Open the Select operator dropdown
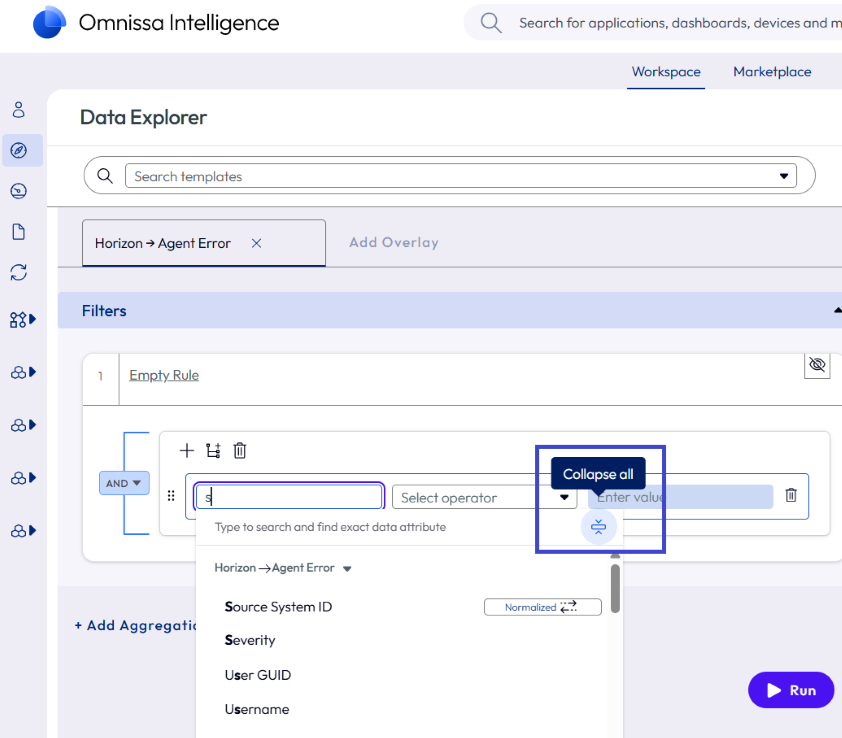Screen dimensions: 842x738 pyautogui.click(x=484, y=497)
